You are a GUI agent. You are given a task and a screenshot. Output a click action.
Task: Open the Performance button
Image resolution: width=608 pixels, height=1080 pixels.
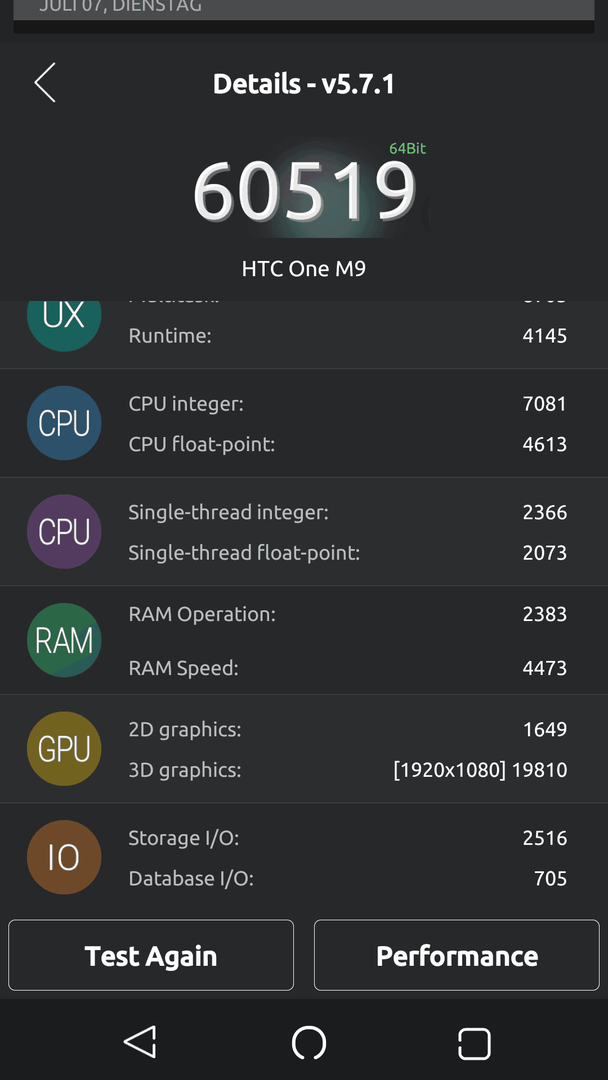tap(457, 955)
